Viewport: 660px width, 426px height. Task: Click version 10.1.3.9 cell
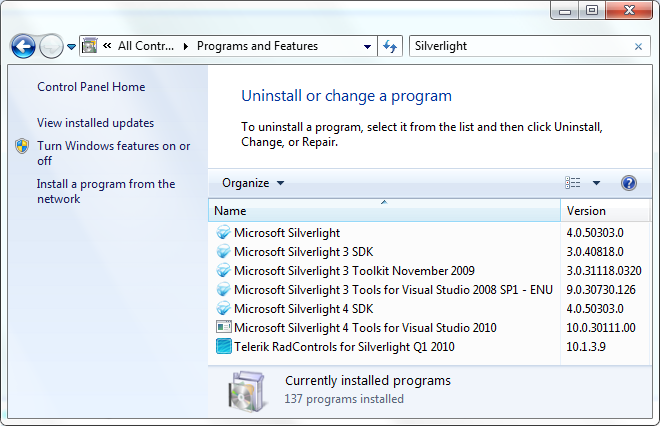[586, 347]
